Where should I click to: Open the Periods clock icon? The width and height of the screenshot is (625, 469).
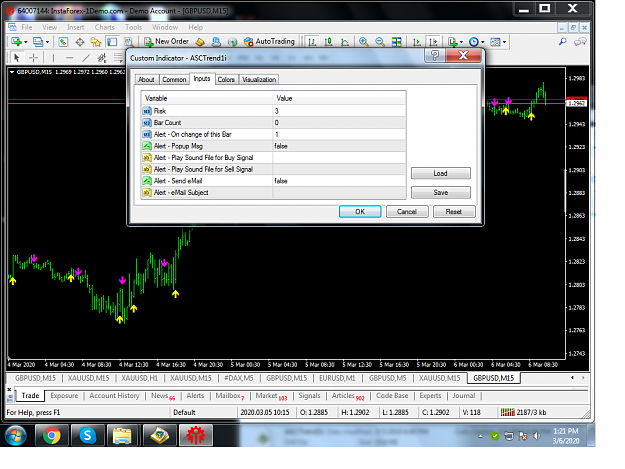point(474,41)
